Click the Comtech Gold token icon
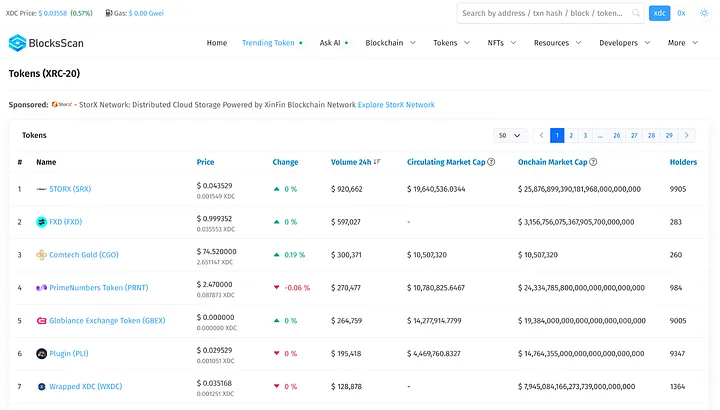 pyautogui.click(x=41, y=254)
